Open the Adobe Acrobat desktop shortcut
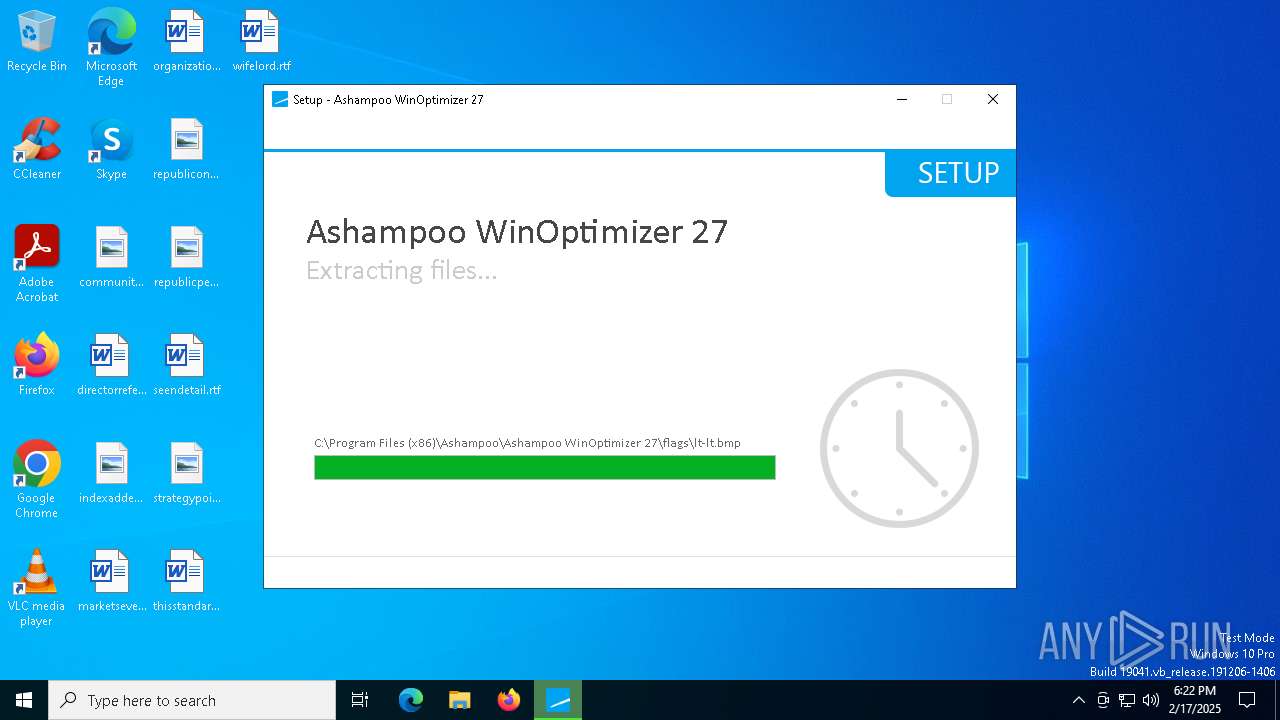1280x720 pixels. pos(37,263)
